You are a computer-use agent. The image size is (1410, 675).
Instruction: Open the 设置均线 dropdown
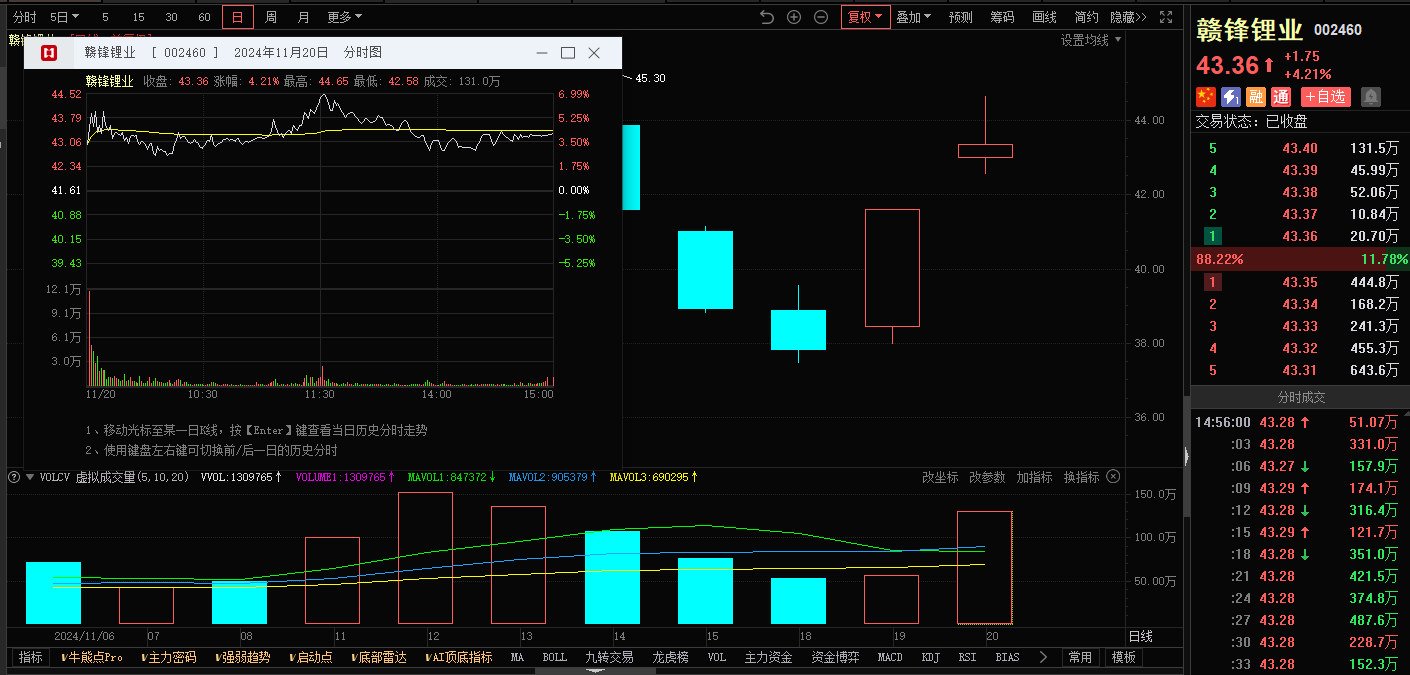pyautogui.click(x=1091, y=40)
